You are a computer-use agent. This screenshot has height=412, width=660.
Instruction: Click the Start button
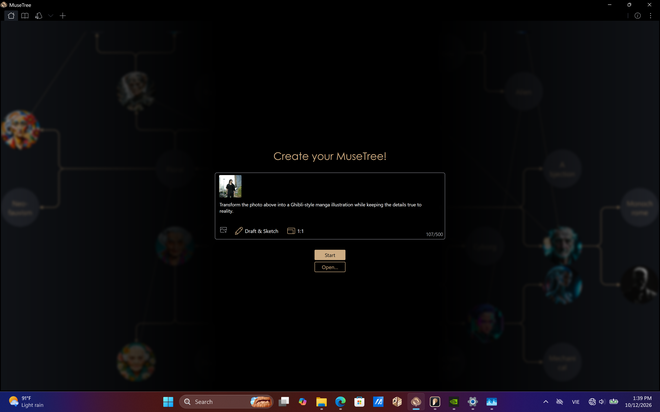click(330, 255)
